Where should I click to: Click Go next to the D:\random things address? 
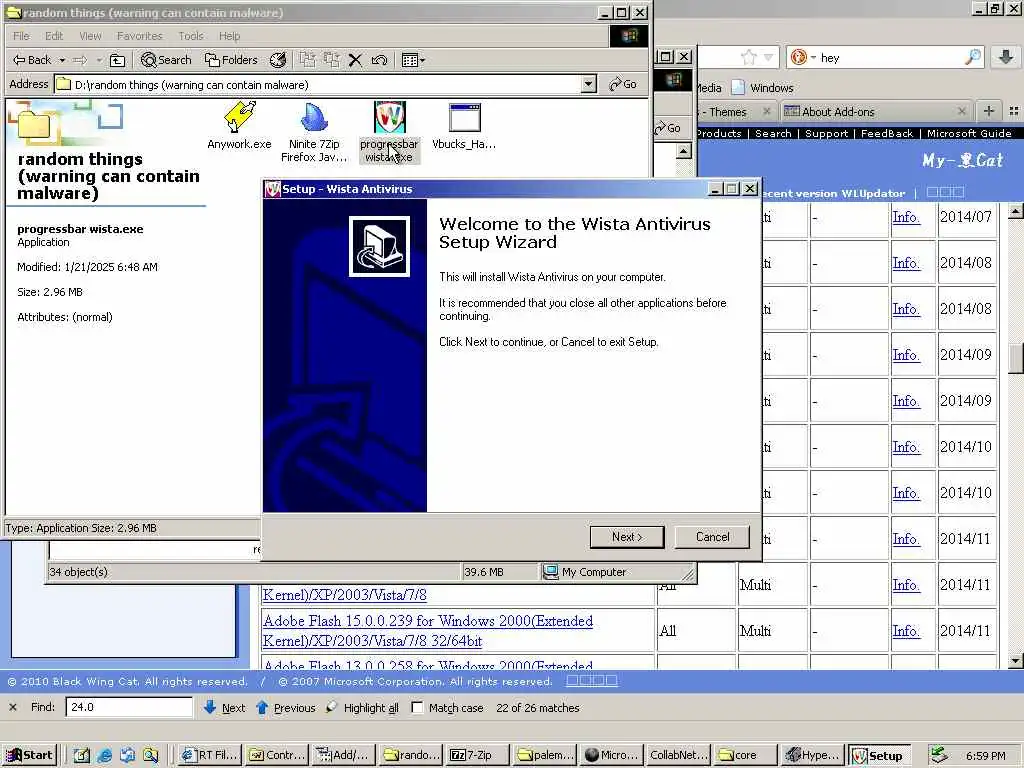[622, 84]
